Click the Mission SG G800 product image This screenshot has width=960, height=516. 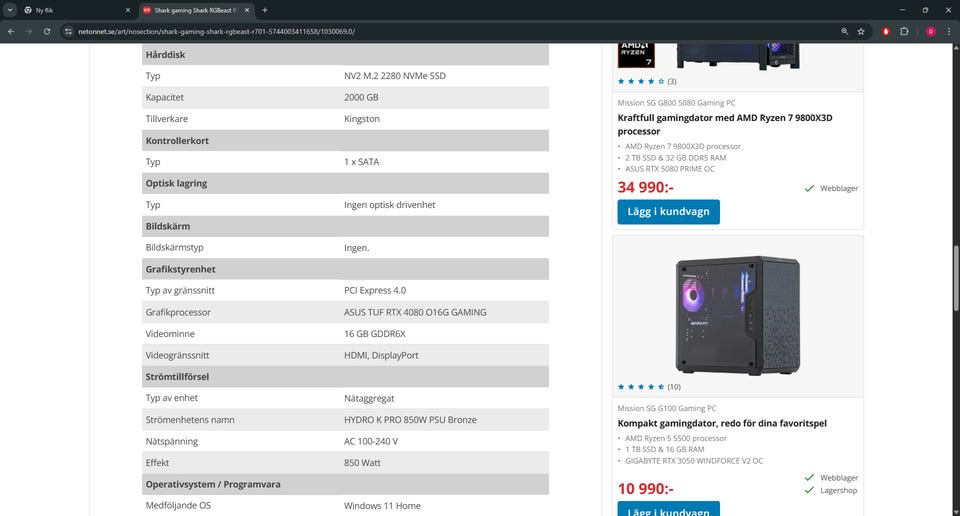(737, 56)
